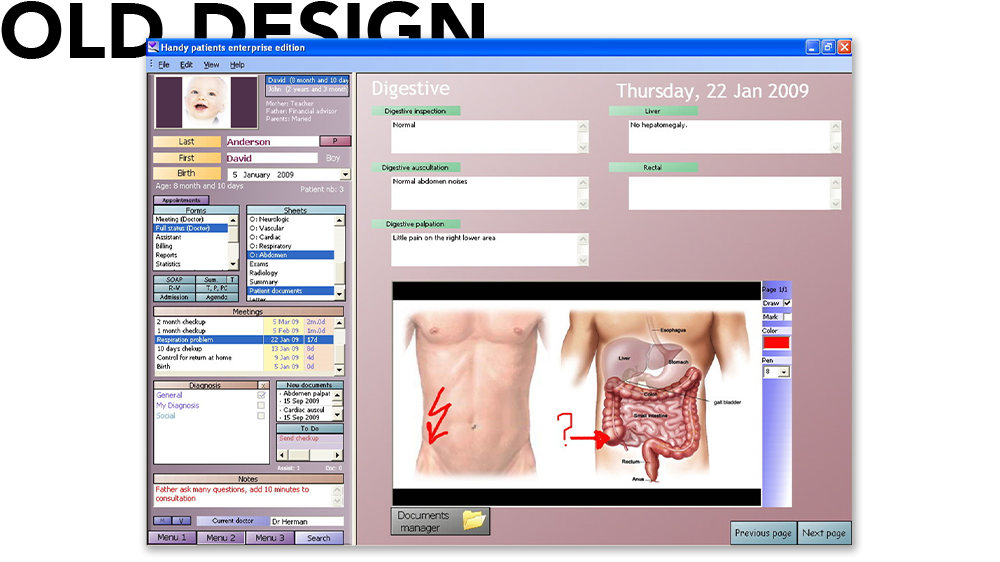Pick the red drawing Color swatch
Image resolution: width=1000 pixels, height=562 pixels.
point(776,343)
